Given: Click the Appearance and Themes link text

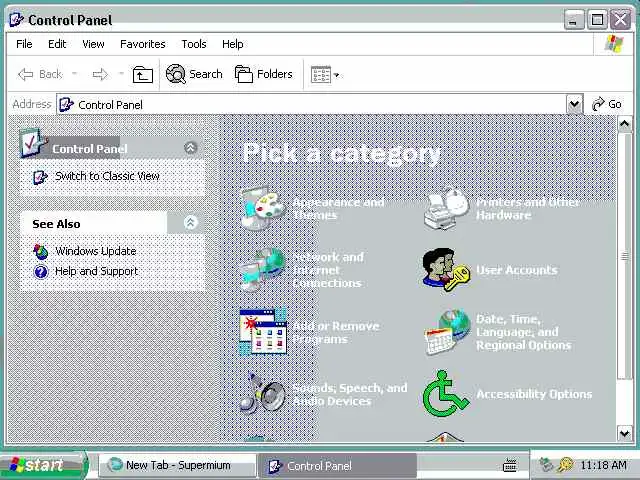Looking at the screenshot, I should point(338,209).
